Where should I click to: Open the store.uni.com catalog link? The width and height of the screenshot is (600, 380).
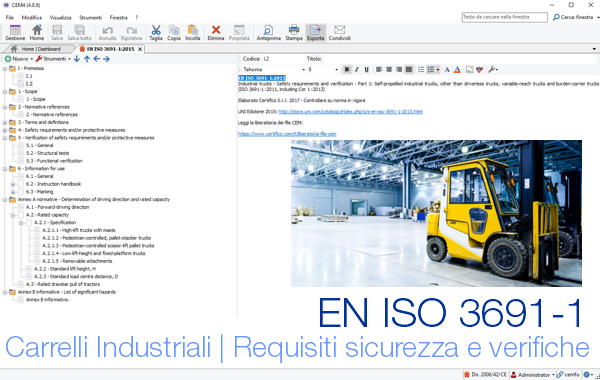(350, 112)
